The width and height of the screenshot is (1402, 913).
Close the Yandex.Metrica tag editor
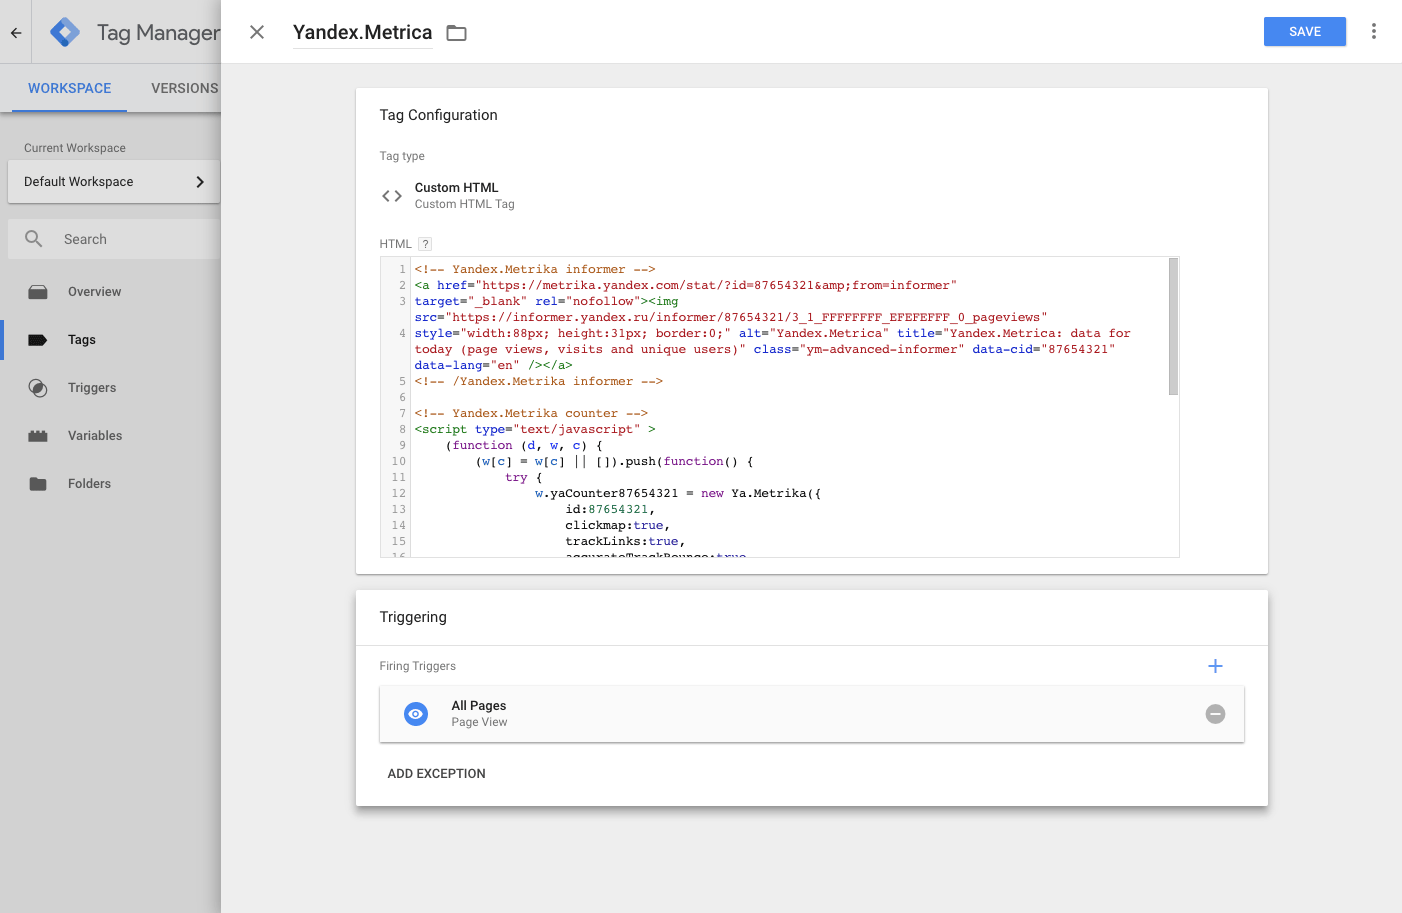pos(257,32)
